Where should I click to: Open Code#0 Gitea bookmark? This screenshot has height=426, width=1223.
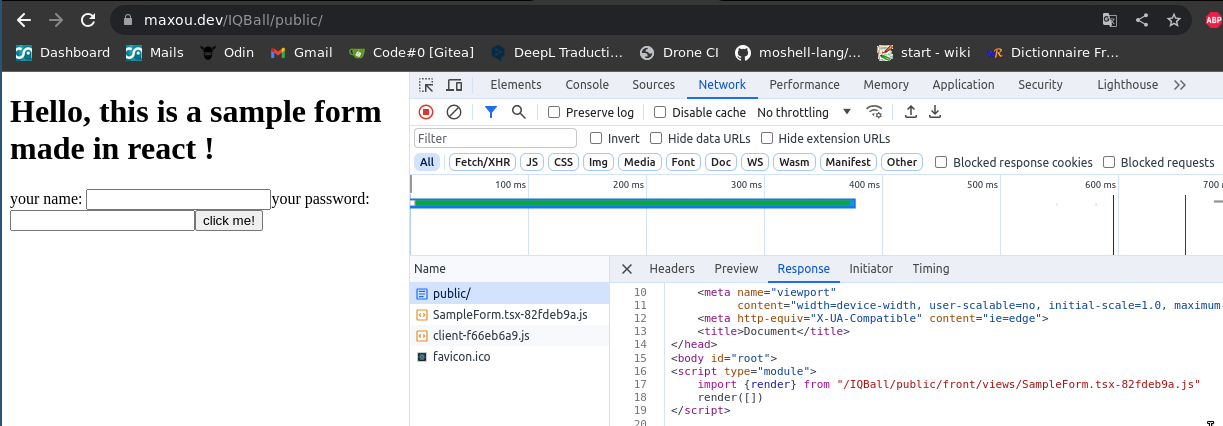411,53
